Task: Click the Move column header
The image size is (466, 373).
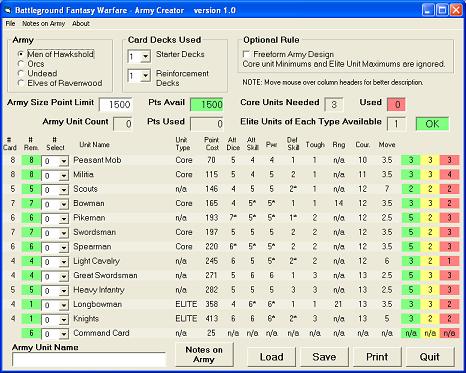Action: (387, 145)
